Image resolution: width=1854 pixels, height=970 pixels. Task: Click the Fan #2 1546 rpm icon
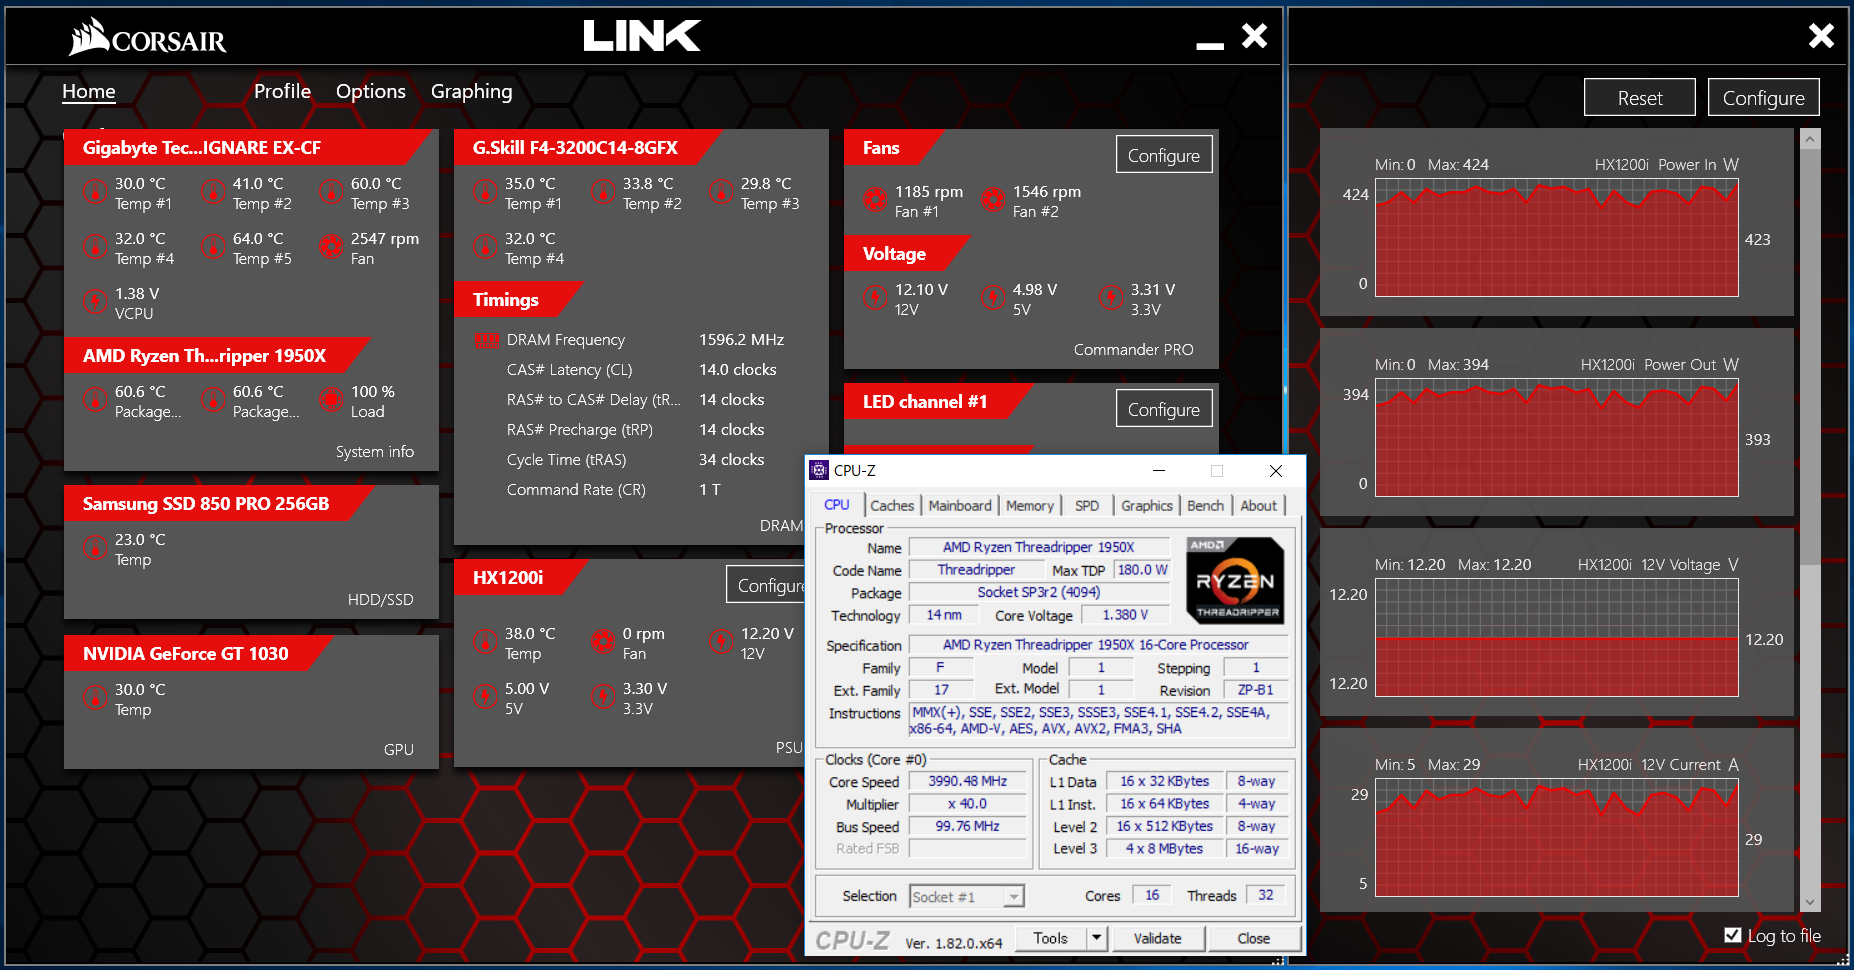click(x=993, y=199)
